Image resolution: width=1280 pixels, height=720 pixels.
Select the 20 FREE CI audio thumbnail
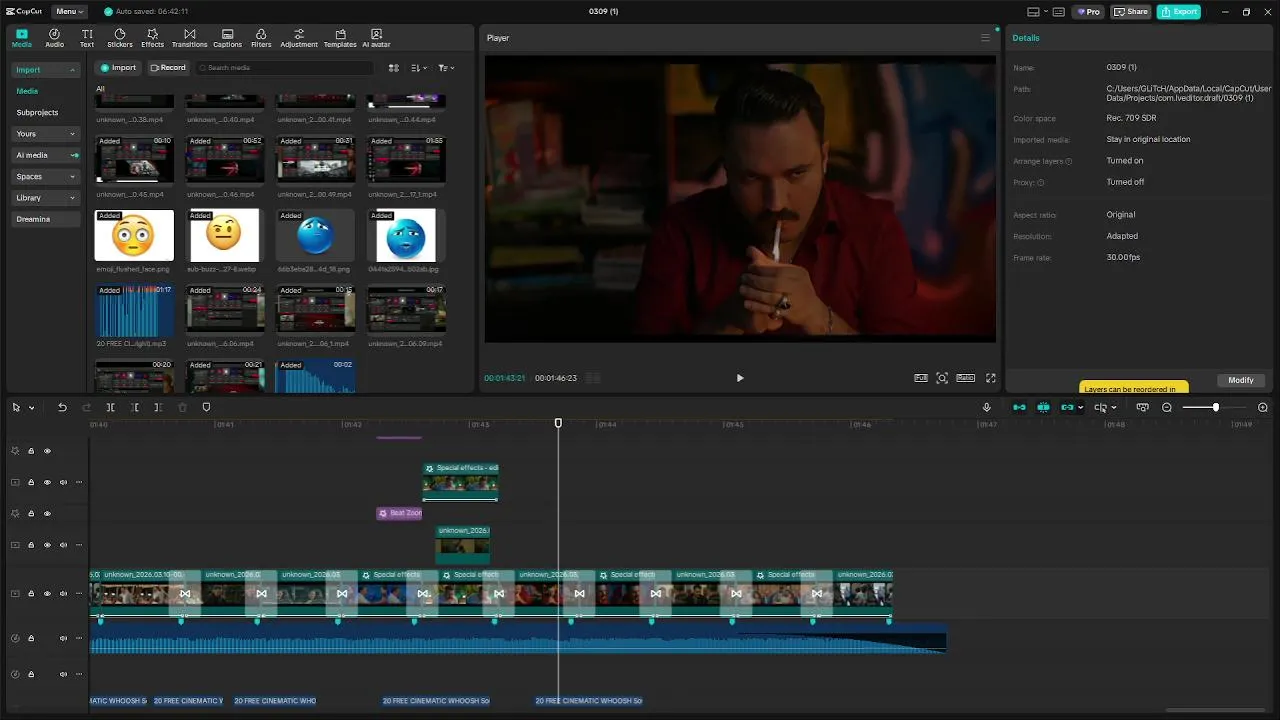[x=134, y=311]
